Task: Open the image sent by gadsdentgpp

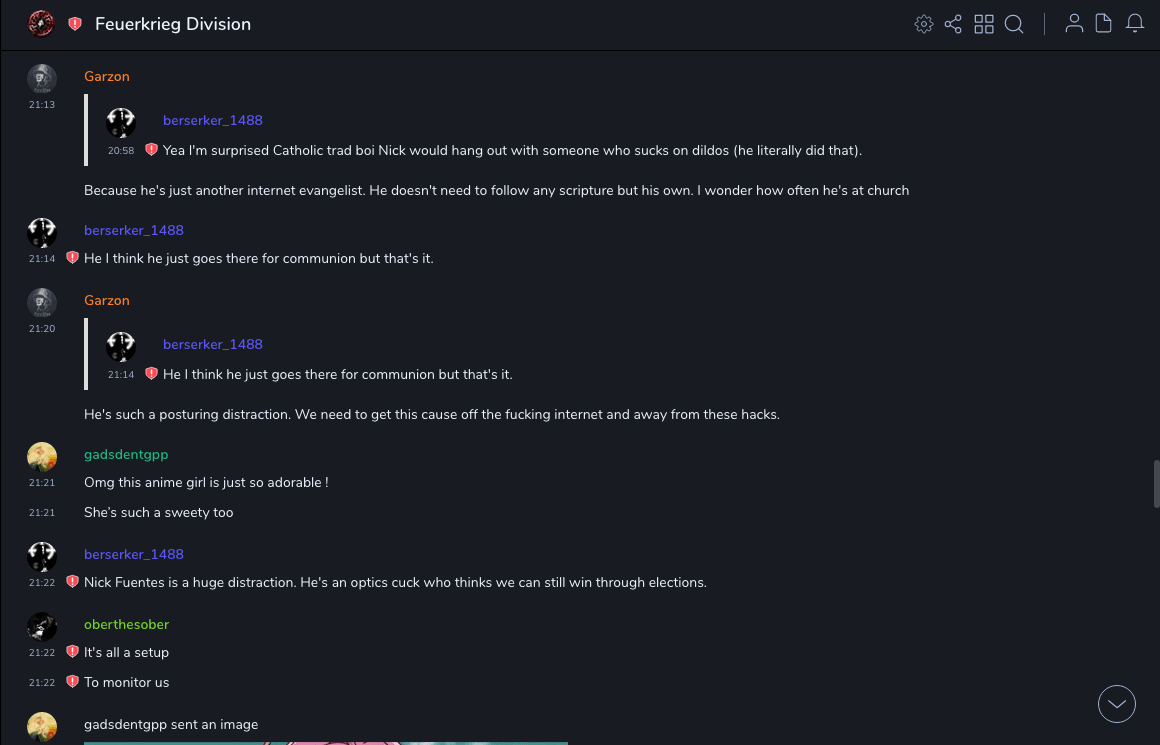Action: click(x=326, y=742)
